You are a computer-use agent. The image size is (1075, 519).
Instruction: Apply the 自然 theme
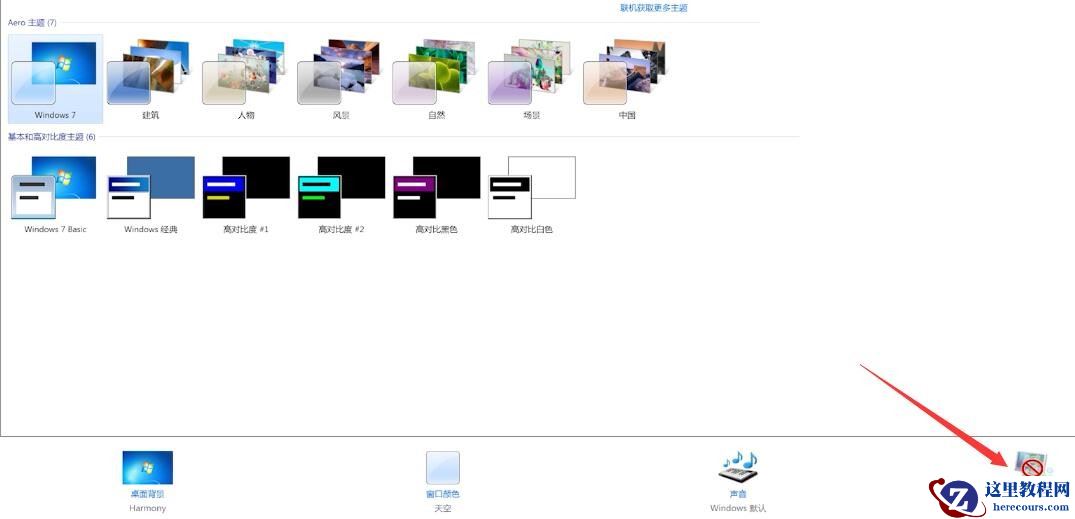coord(435,79)
